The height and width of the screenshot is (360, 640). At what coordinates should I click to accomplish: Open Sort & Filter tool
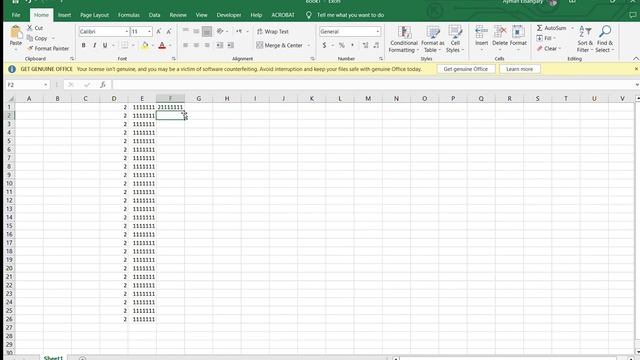coord(585,39)
